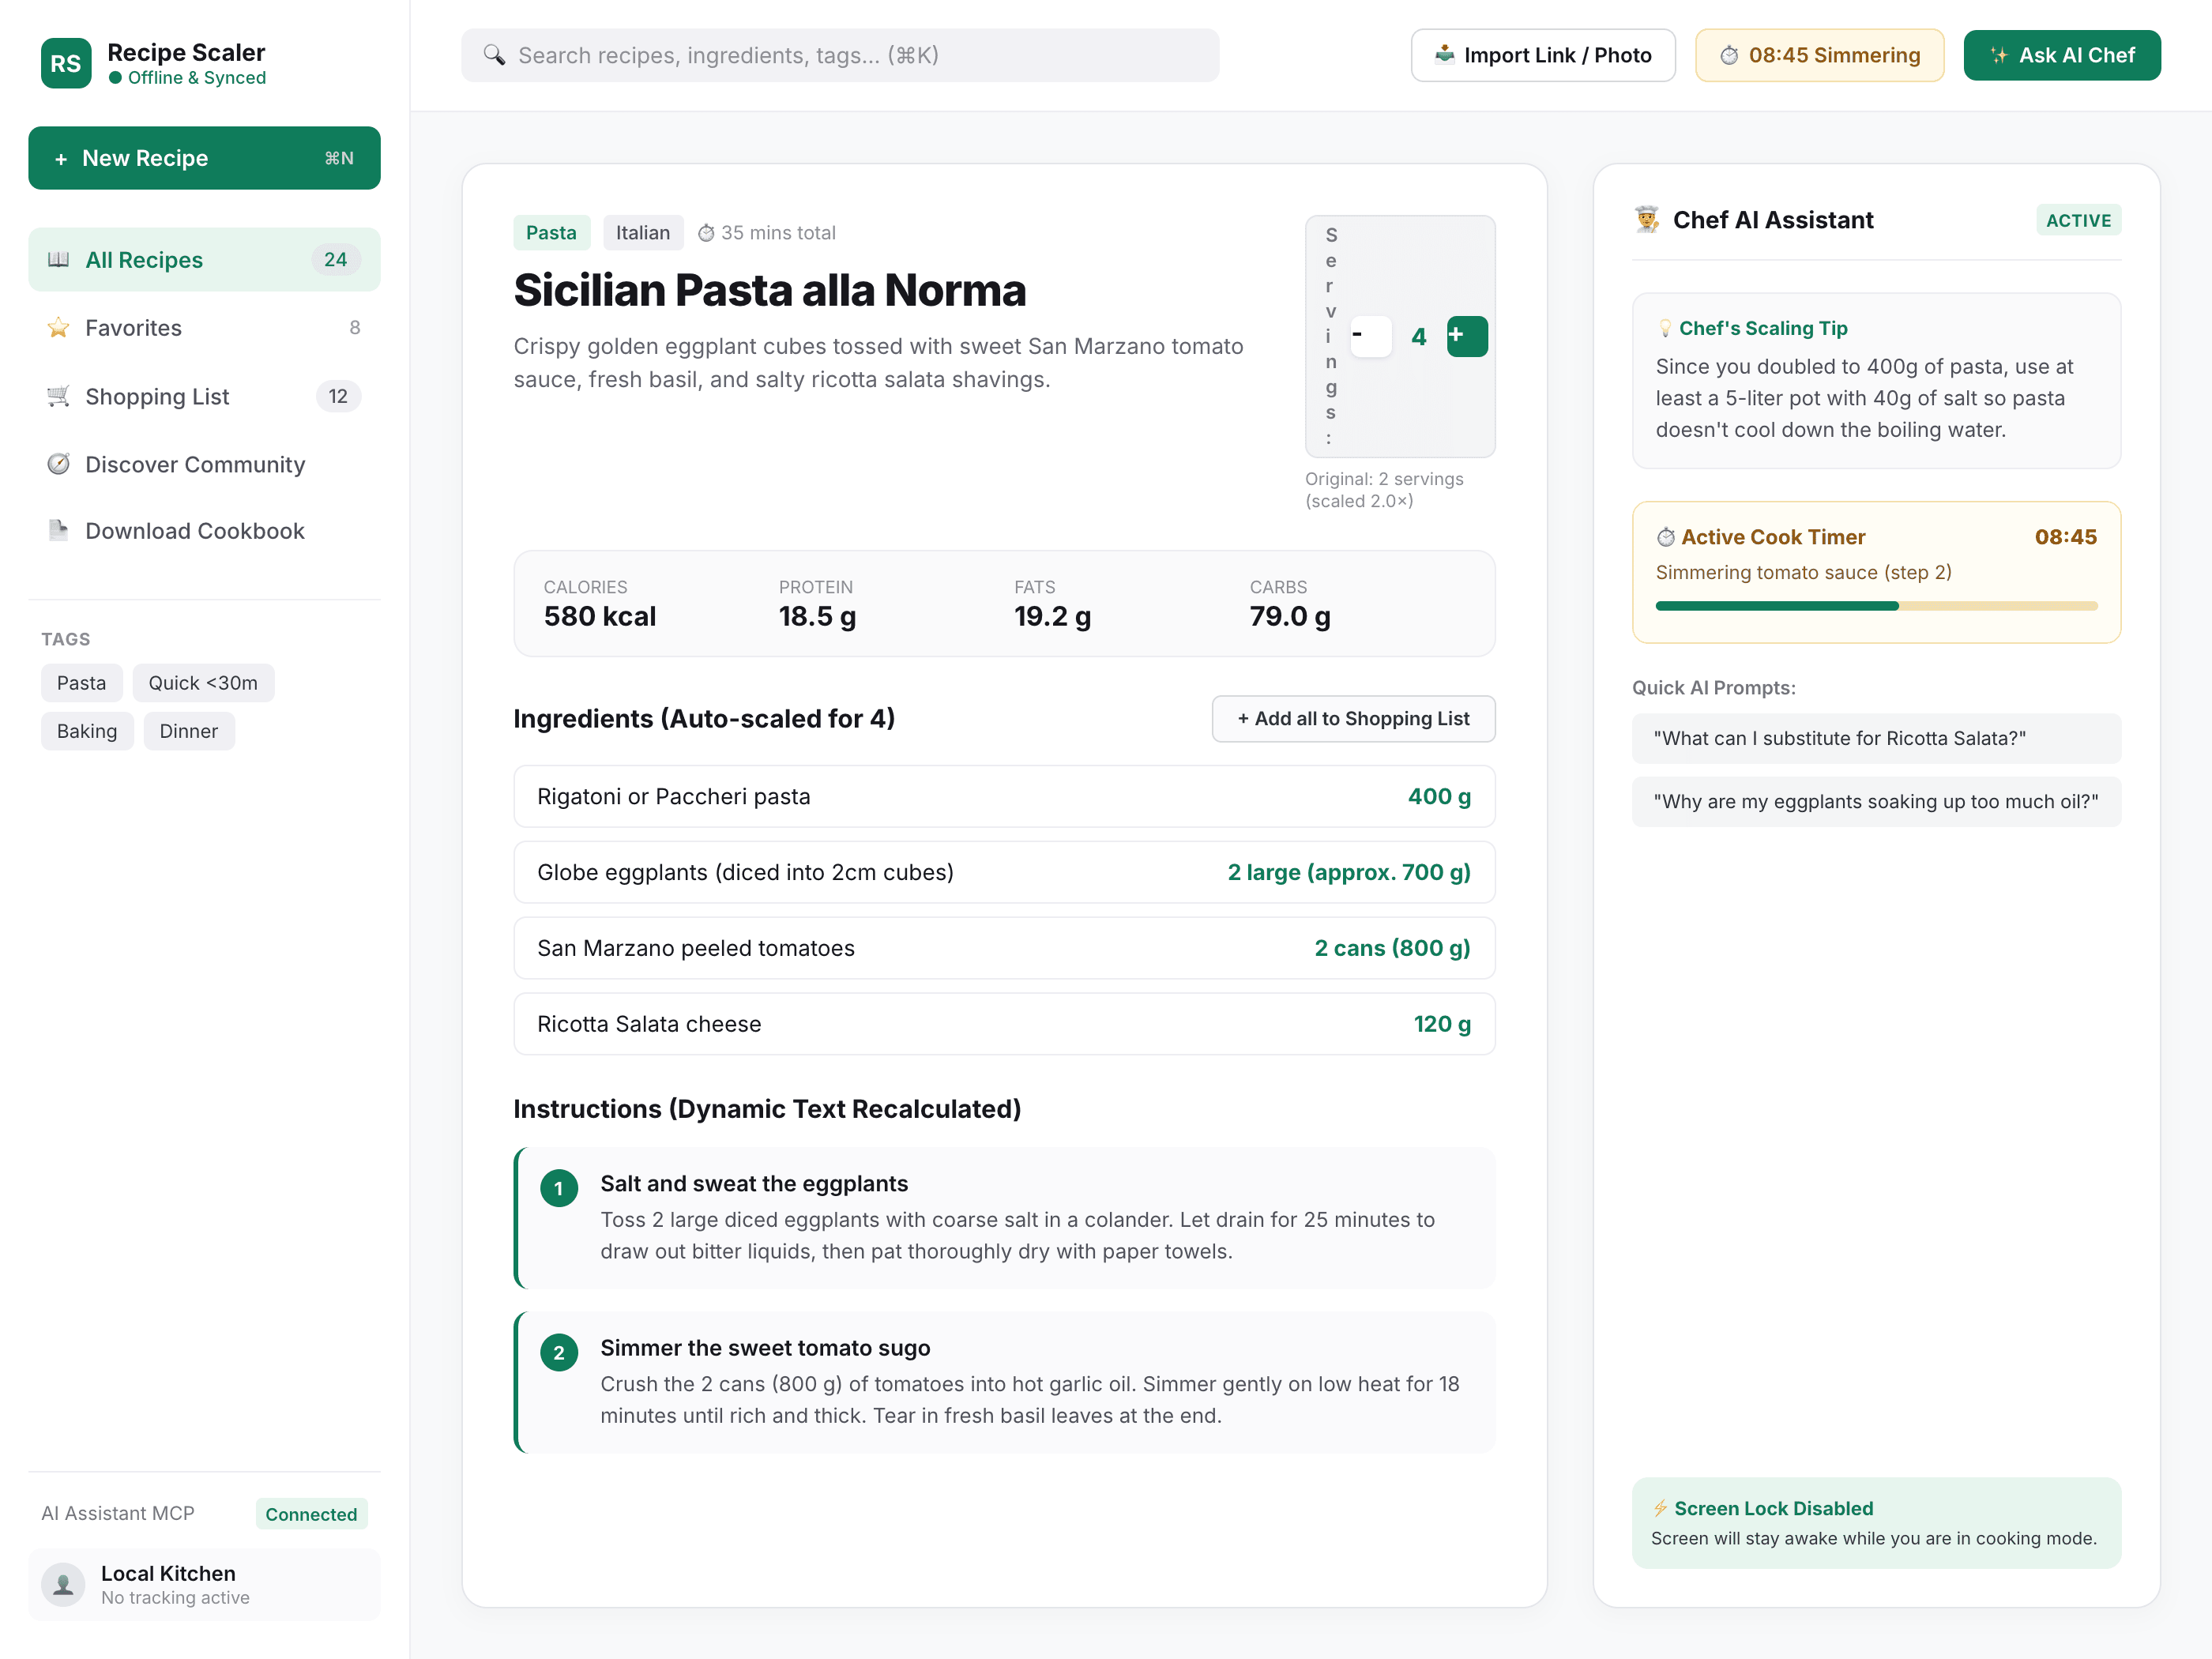The image size is (2212, 1659).
Task: Open the 08:45 Simmering timer pill
Action: [1819, 55]
